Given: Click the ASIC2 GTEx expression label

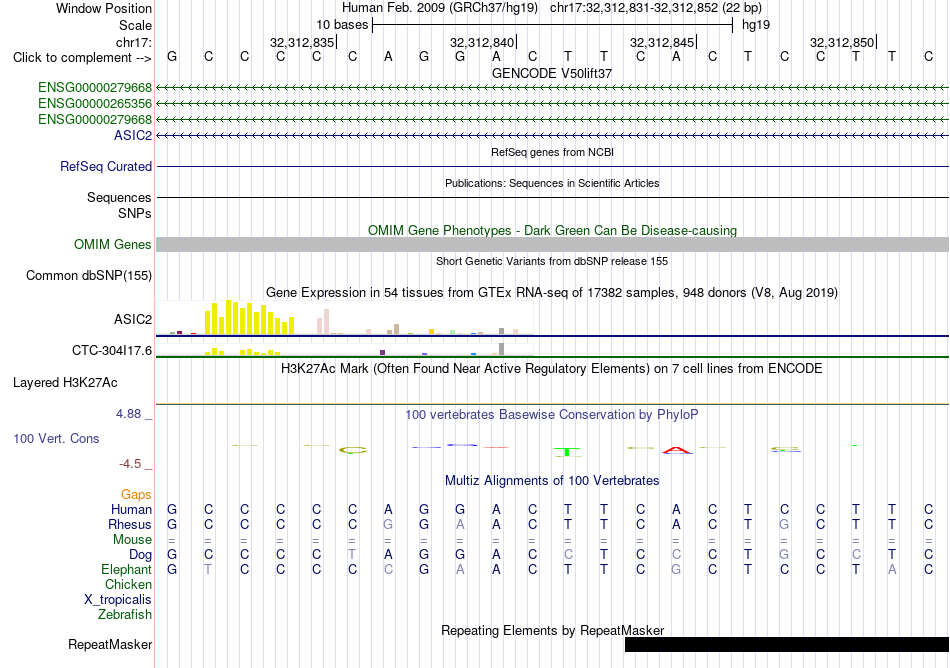Looking at the screenshot, I should click(x=133, y=319).
